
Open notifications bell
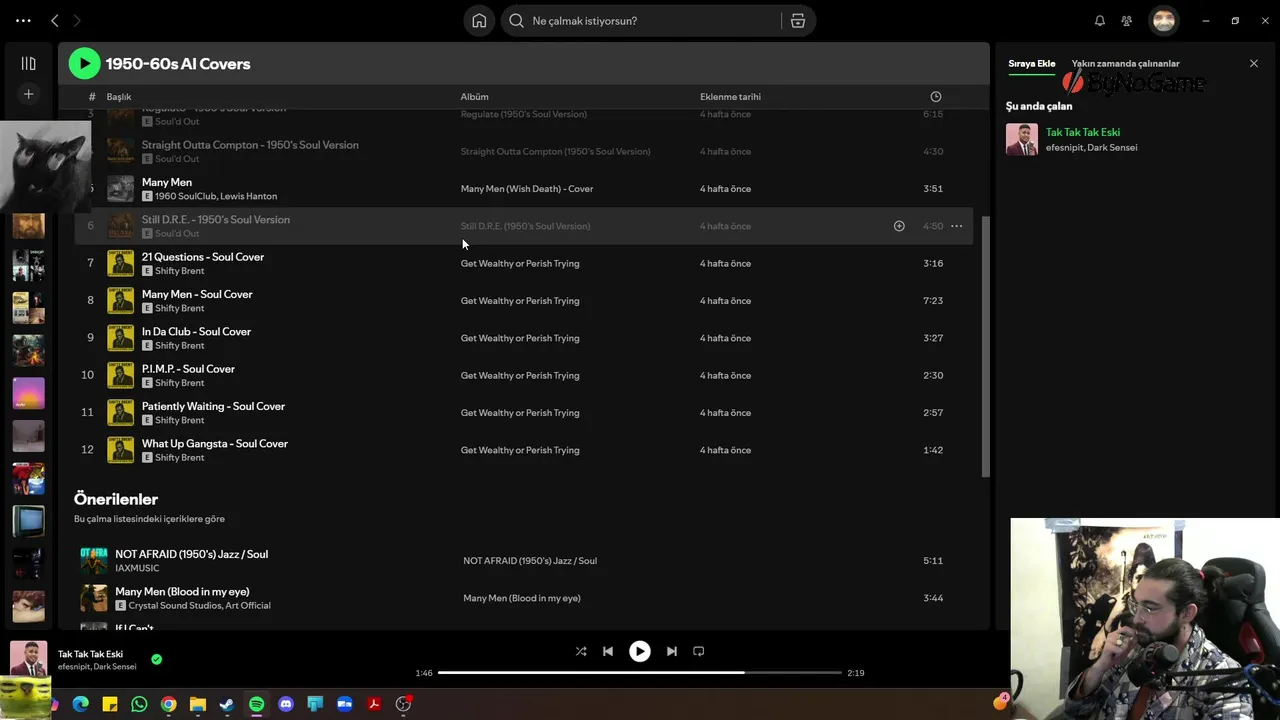(1100, 21)
